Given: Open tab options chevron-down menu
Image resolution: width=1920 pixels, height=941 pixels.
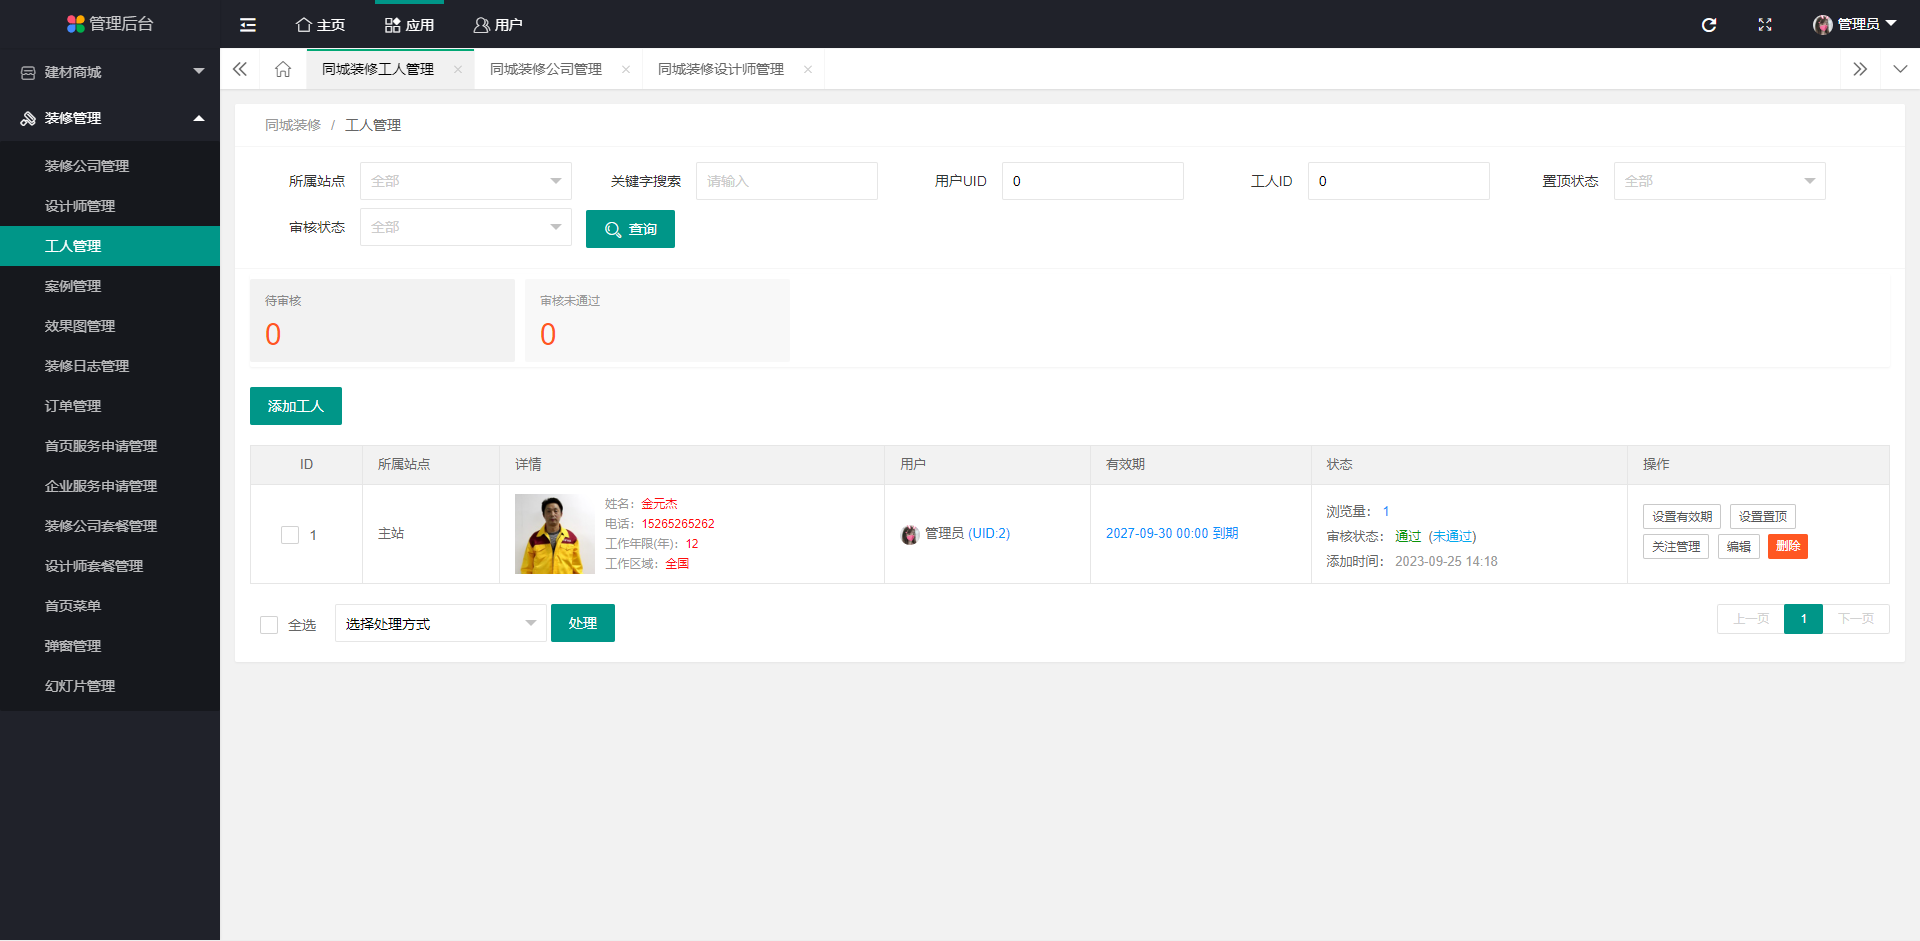Looking at the screenshot, I should 1900,69.
